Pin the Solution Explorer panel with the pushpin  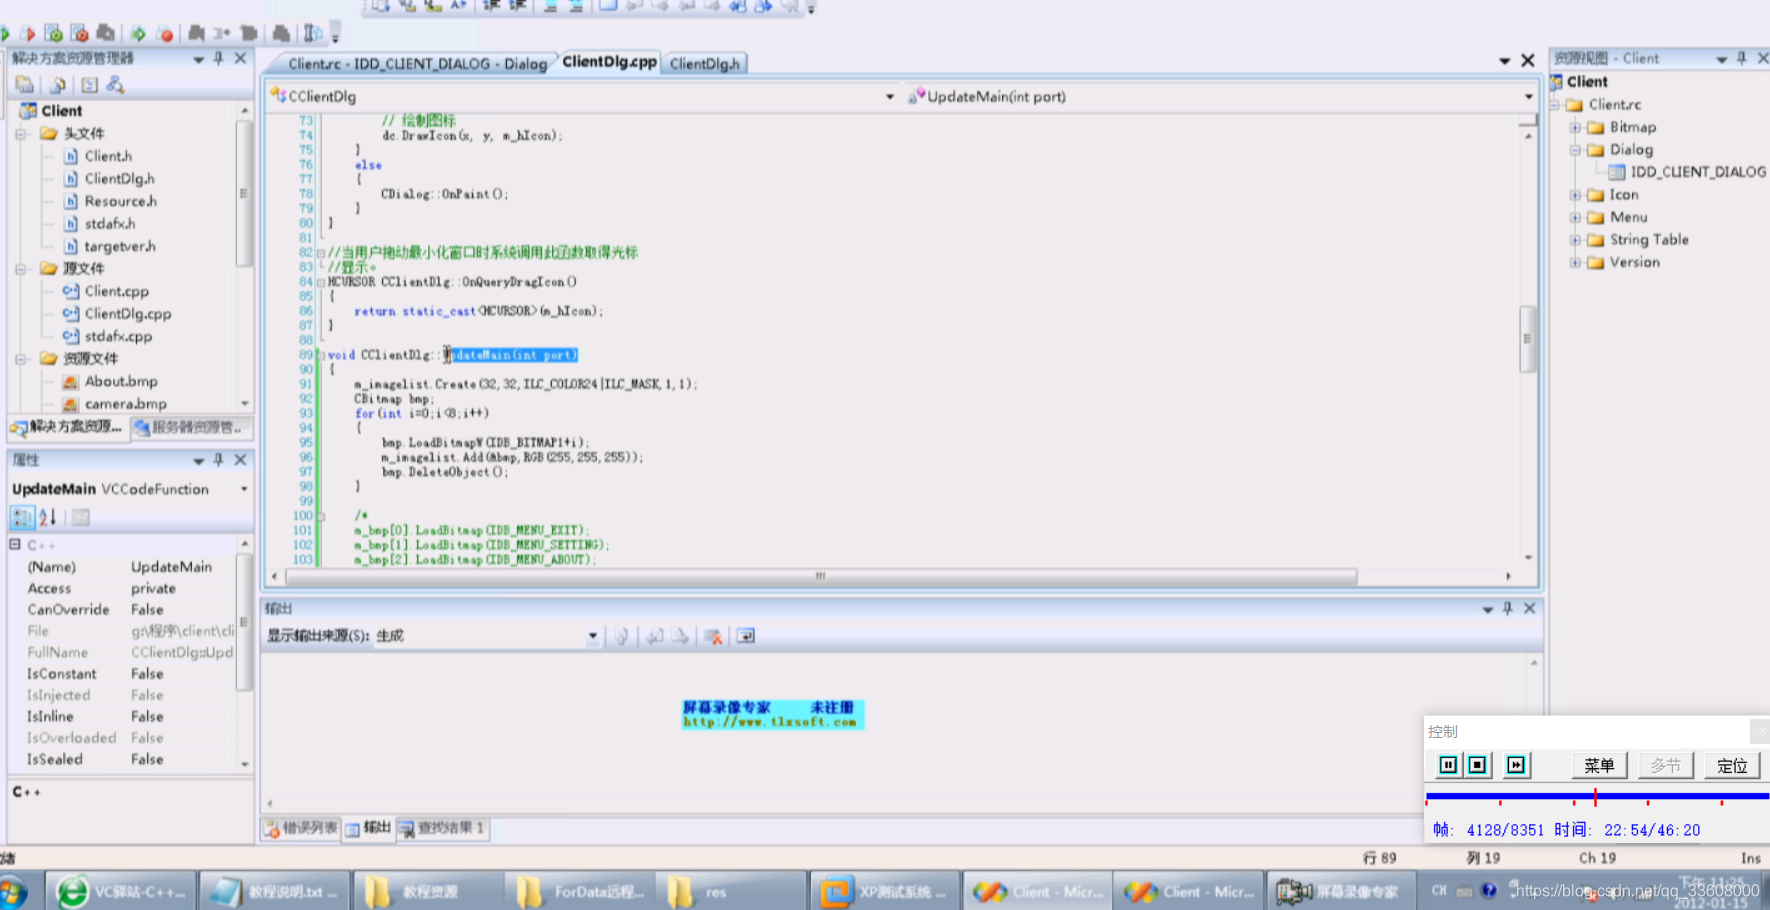pos(219,58)
